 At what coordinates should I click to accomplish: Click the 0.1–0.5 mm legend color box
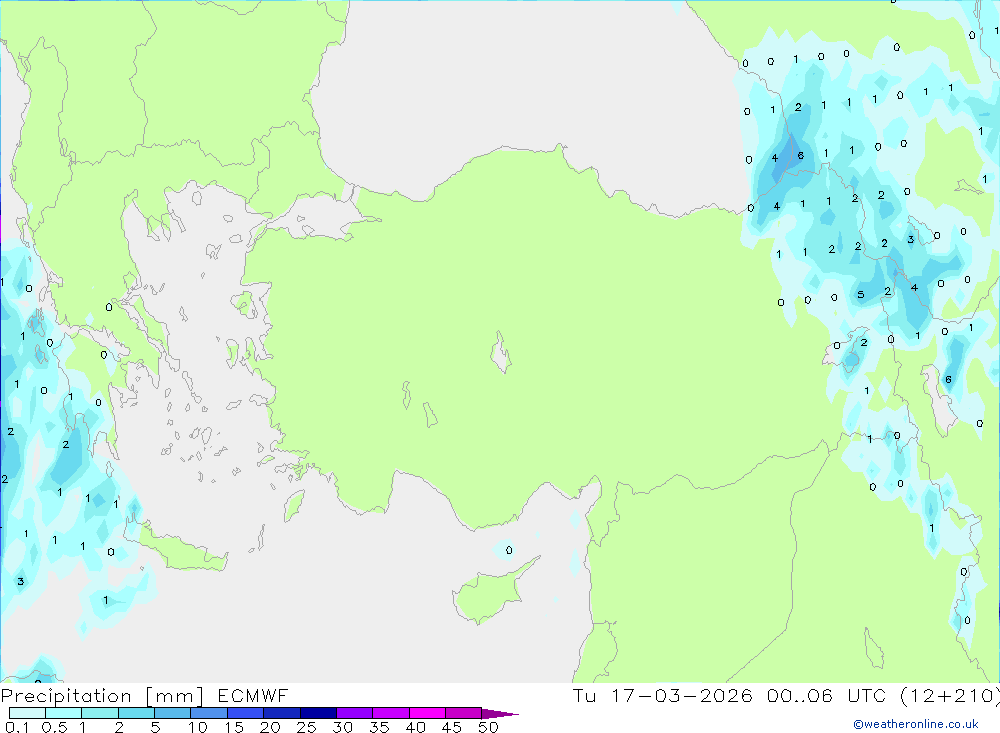[27, 713]
